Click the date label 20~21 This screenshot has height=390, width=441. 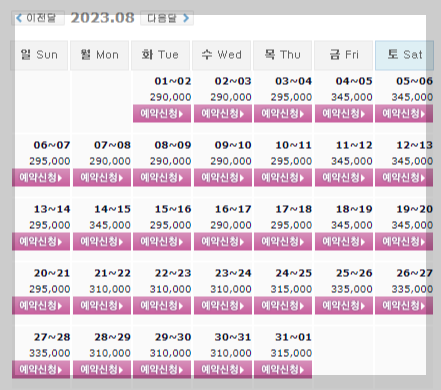coord(52,273)
